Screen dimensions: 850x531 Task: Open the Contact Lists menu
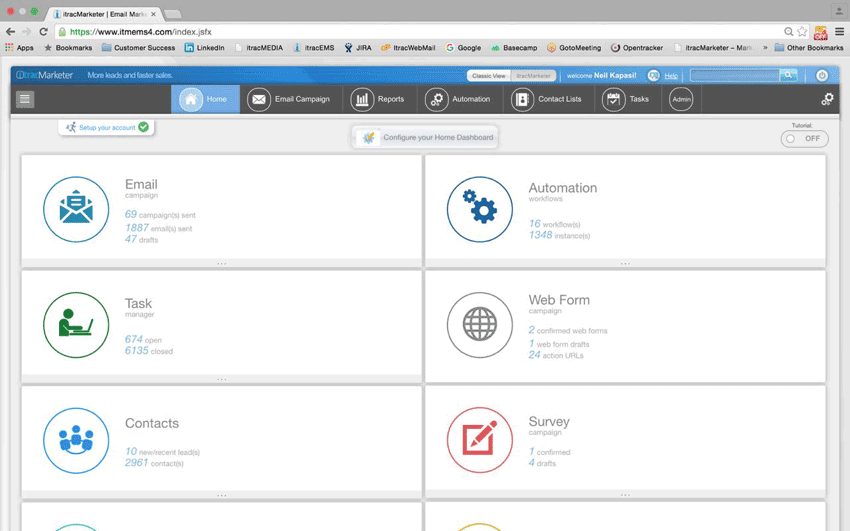(546, 99)
